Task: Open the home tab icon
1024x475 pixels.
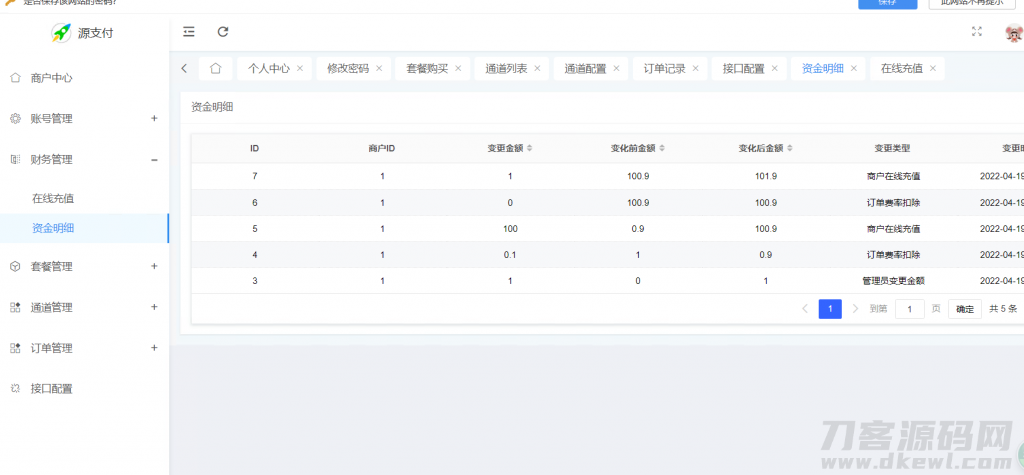Action: click(x=215, y=69)
